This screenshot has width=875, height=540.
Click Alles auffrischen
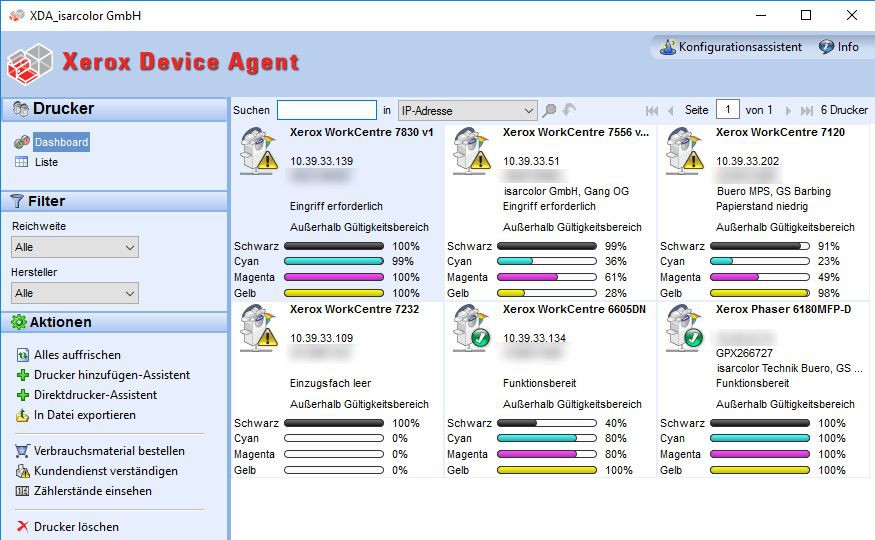77,355
